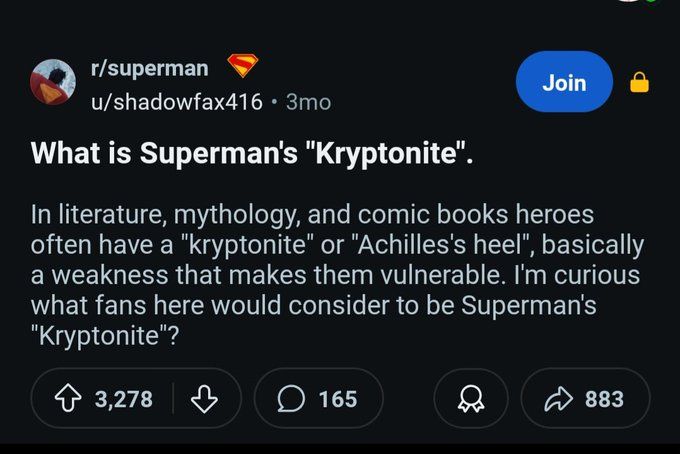This screenshot has width=680, height=454.
Task: Click the closing "Kryptonite"? line of the post
Action: pyautogui.click(x=105, y=336)
